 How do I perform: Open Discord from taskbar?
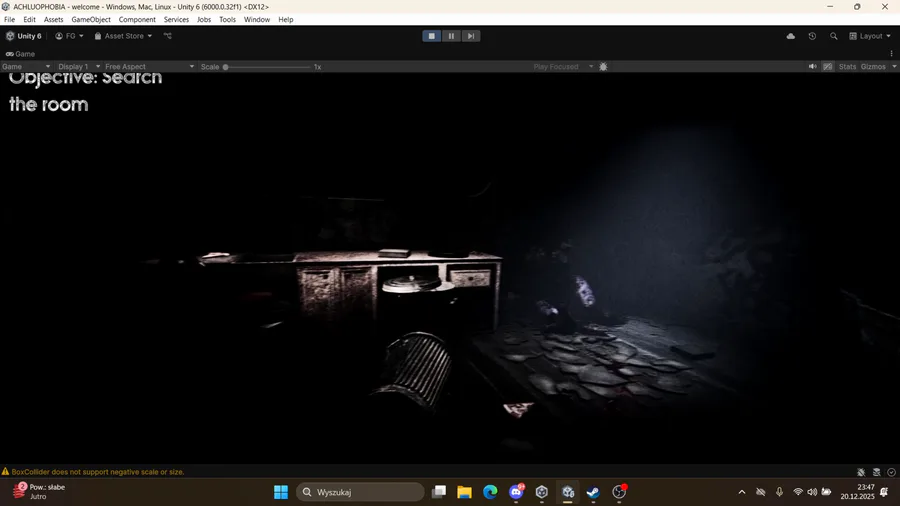[x=516, y=492]
